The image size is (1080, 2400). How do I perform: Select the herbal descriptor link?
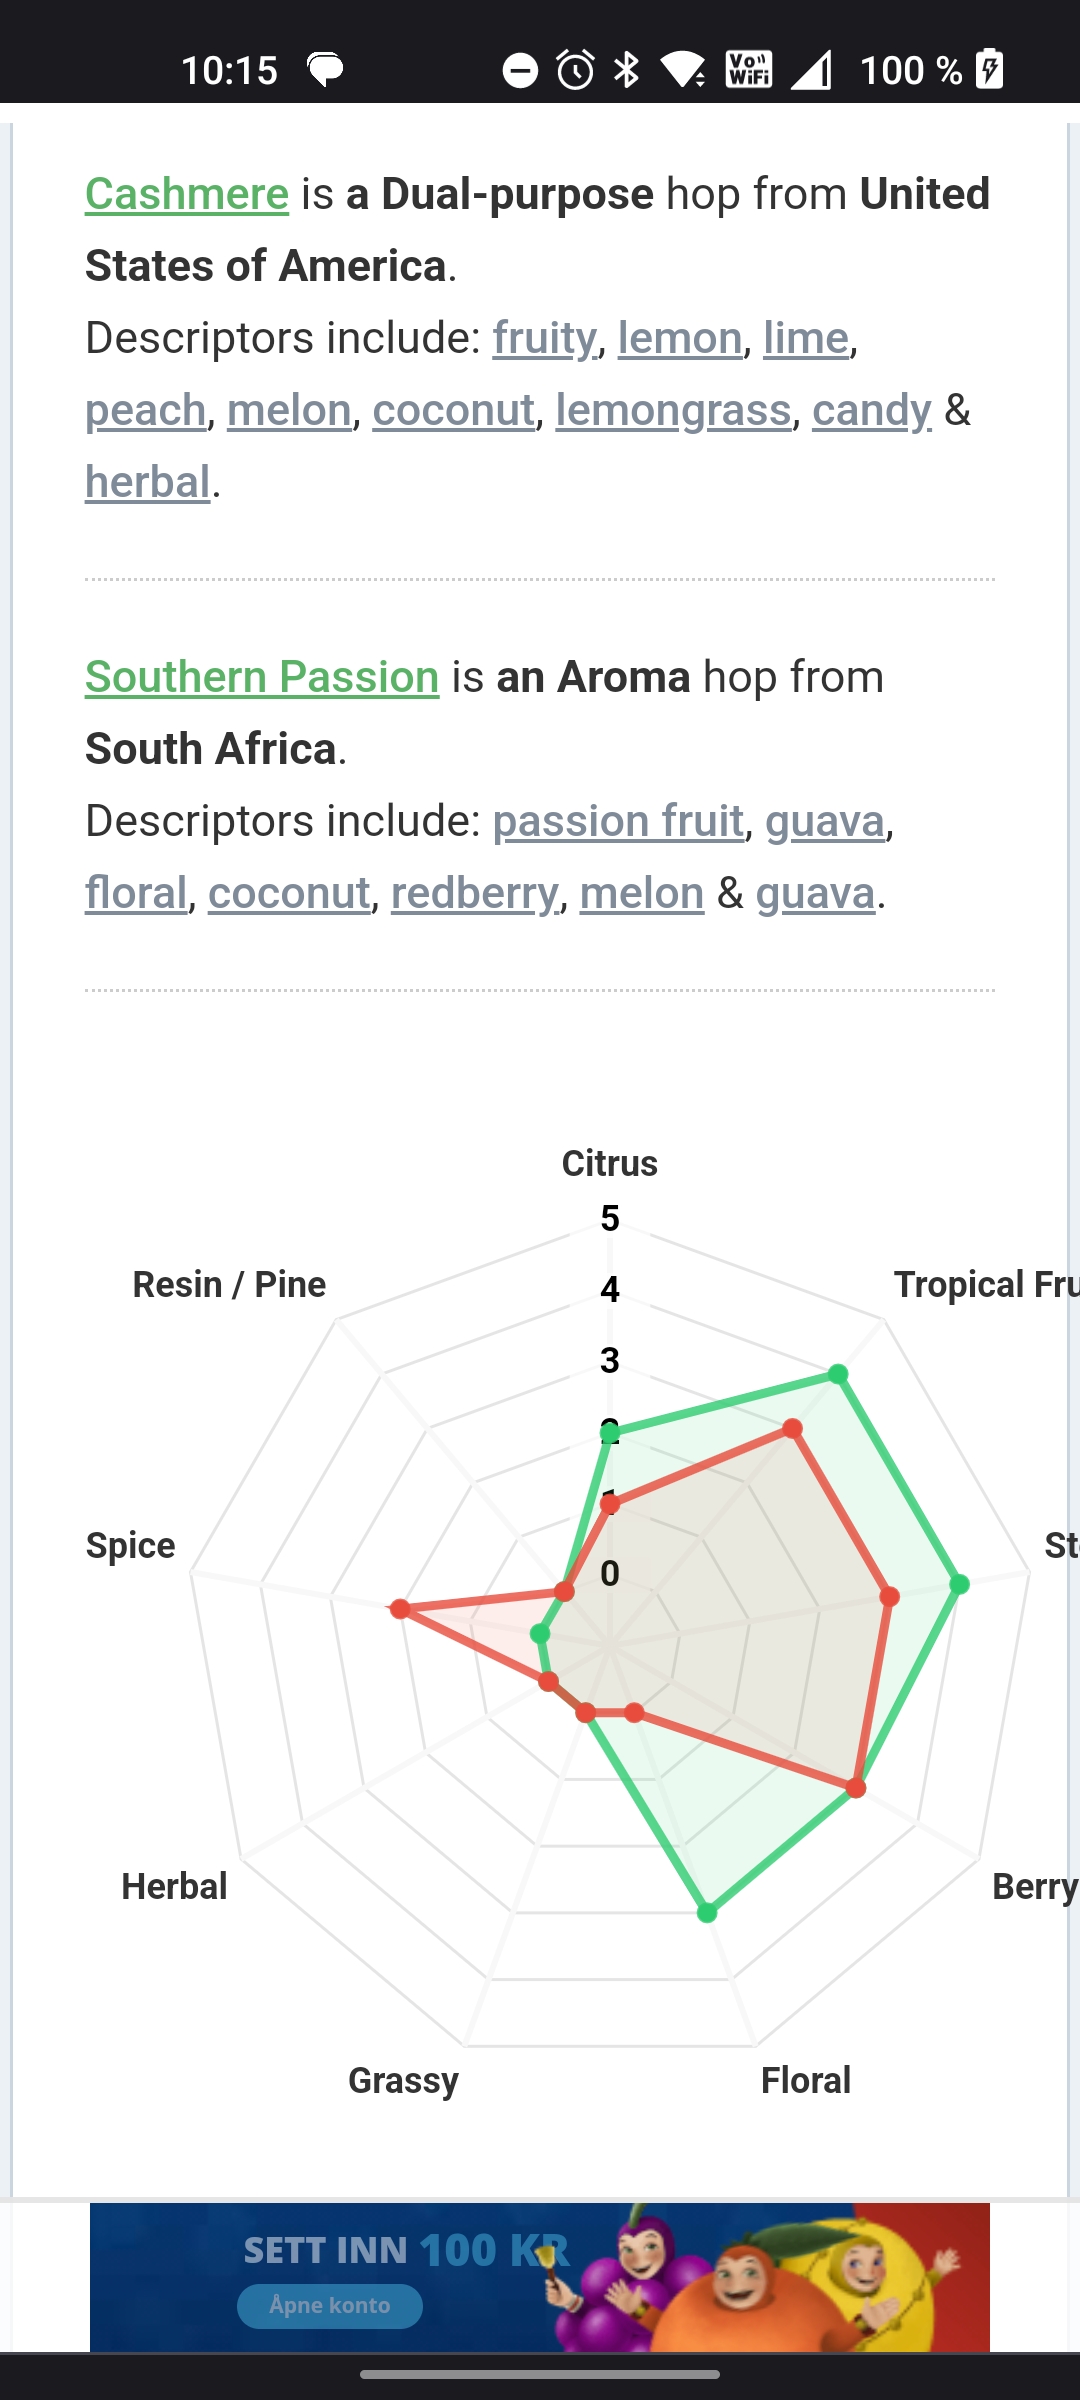pos(148,482)
